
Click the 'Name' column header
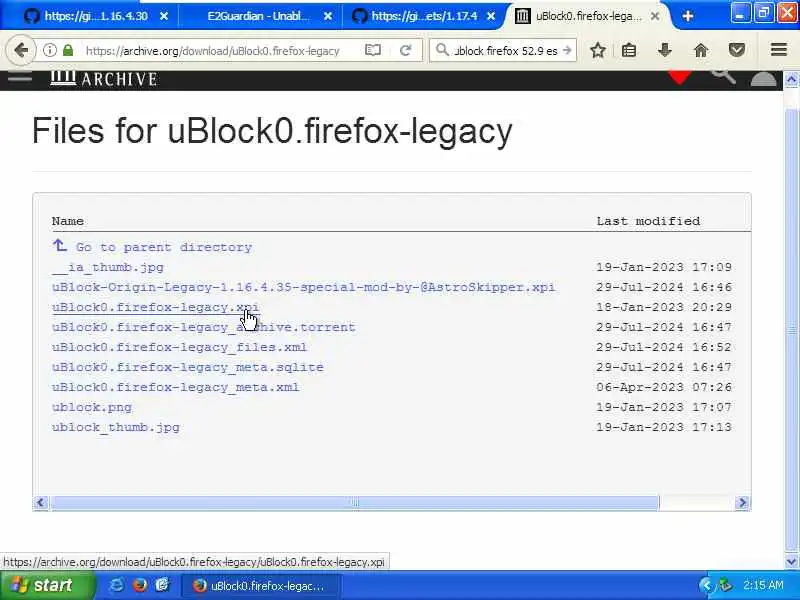coord(68,221)
